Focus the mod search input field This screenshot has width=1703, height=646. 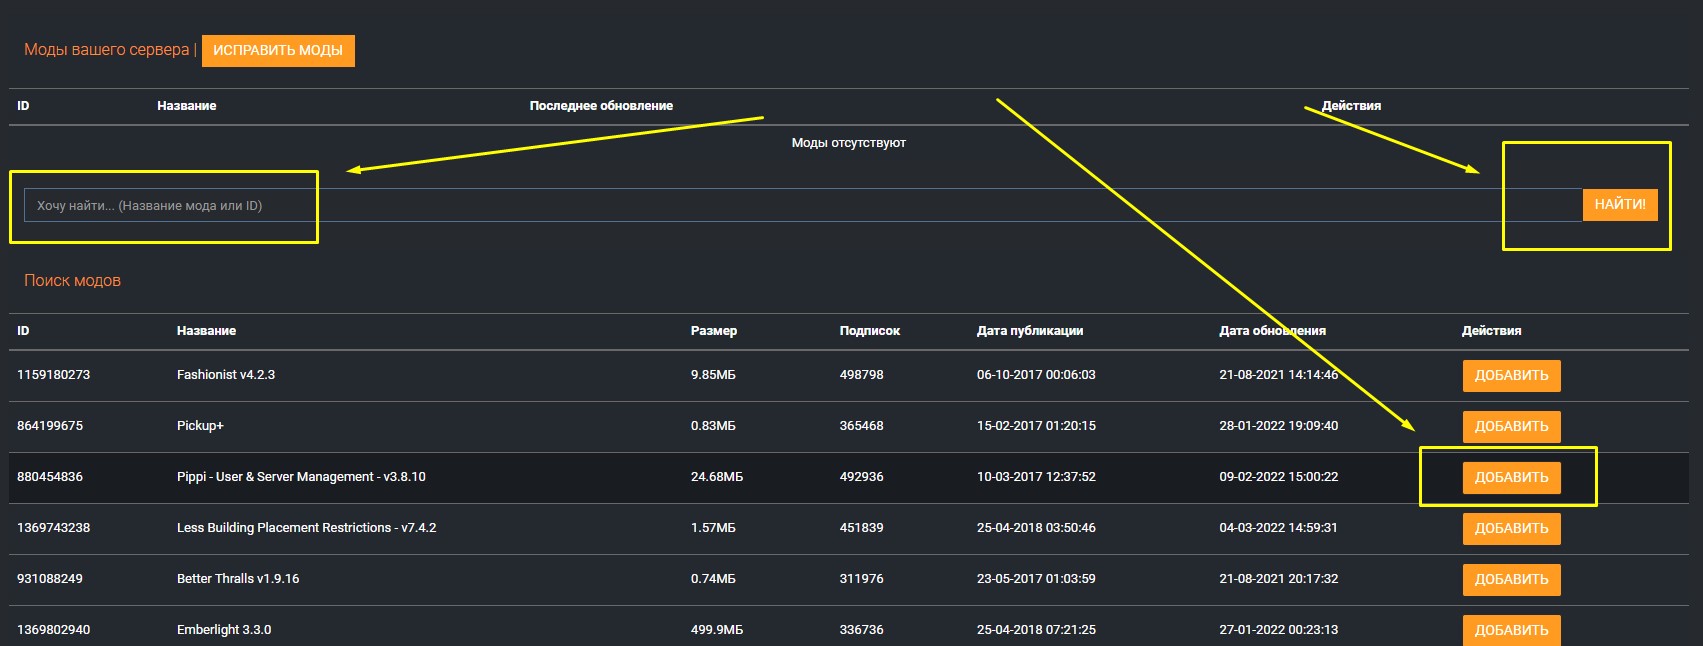tap(800, 206)
